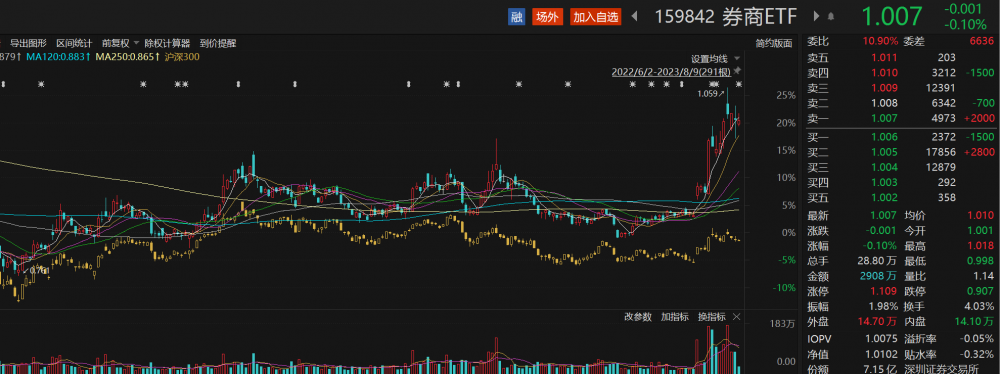The width and height of the screenshot is (1000, 374).
Task: Go to previous stock with left arrow
Action: tap(635, 17)
